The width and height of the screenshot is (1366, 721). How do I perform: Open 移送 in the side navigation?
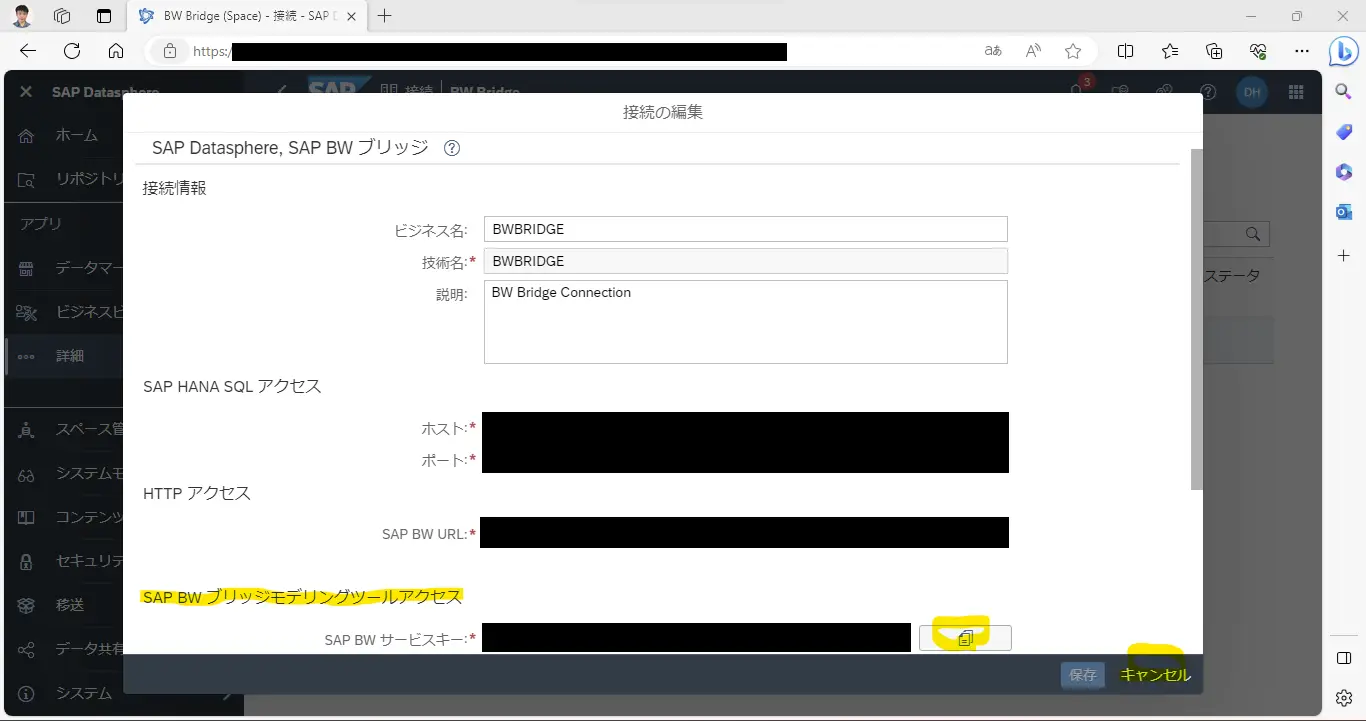point(64,605)
